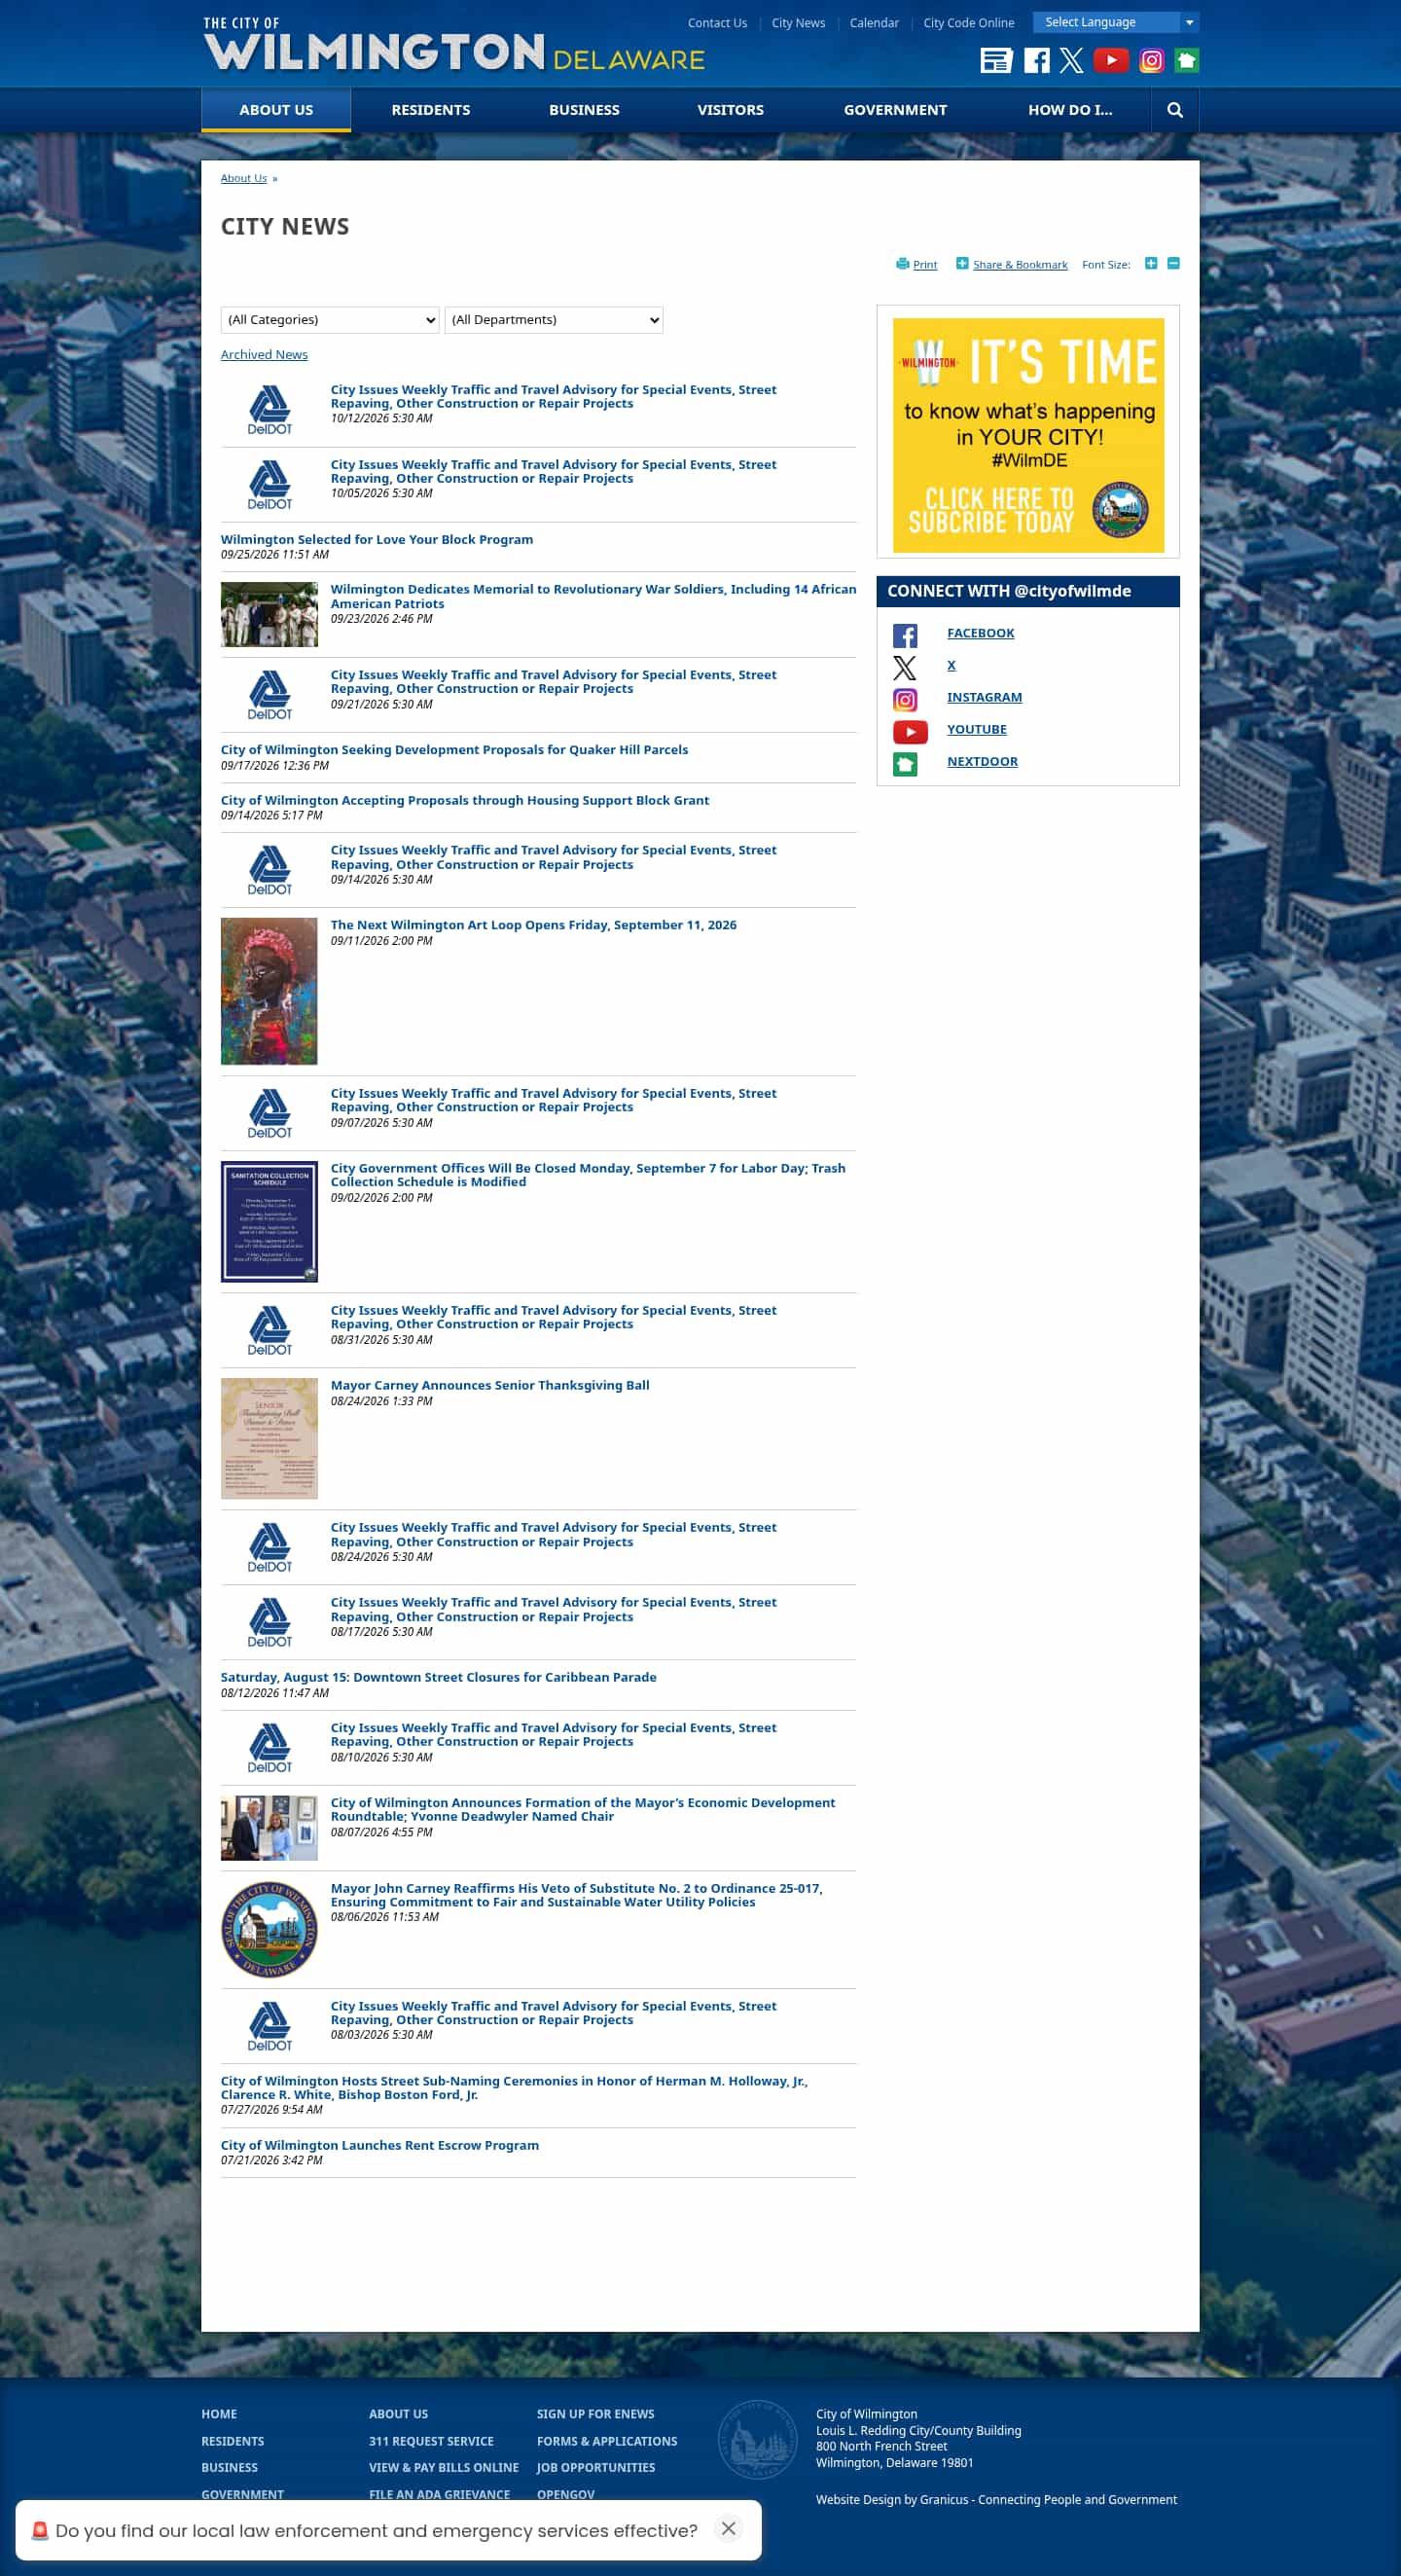Open the eNews icon in the header
The width and height of the screenshot is (1401, 2576).
point(996,61)
